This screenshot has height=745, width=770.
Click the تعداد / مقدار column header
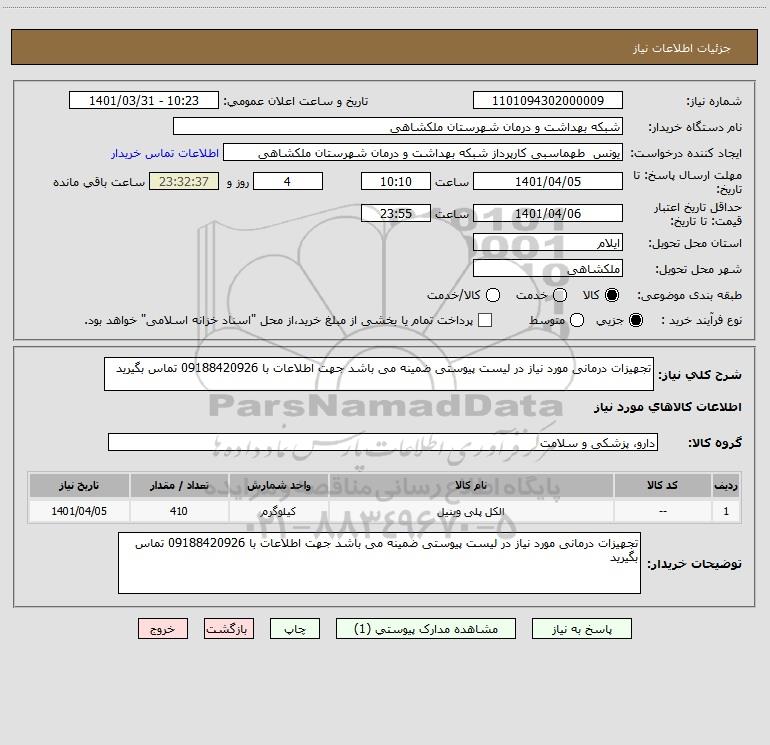click(179, 485)
